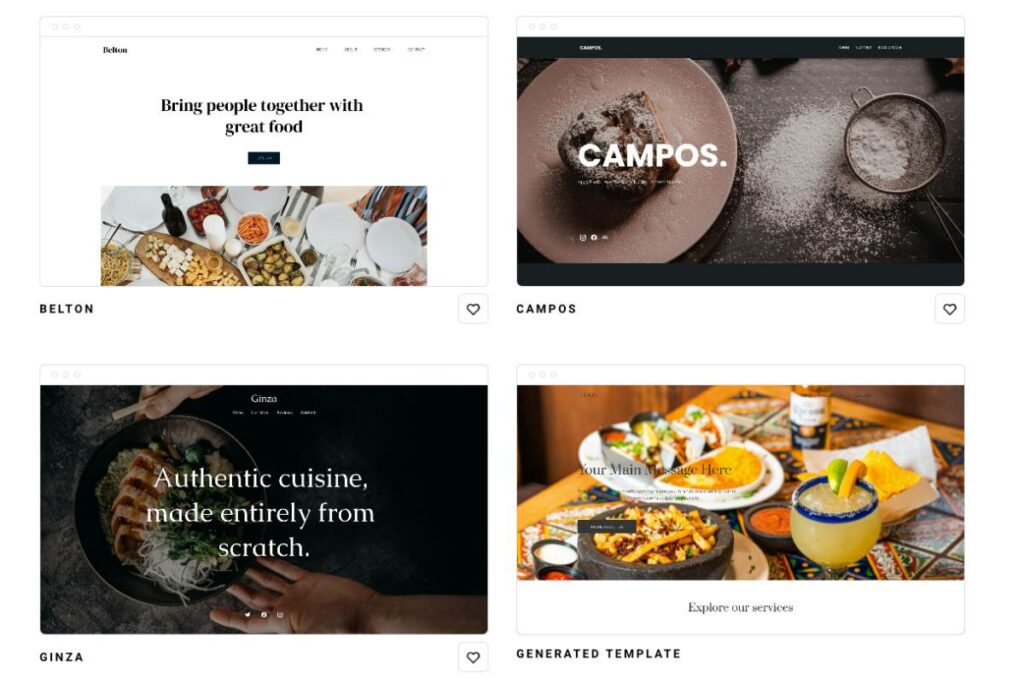
Task: Open the Belton template preview thumbnail
Action: (264, 151)
